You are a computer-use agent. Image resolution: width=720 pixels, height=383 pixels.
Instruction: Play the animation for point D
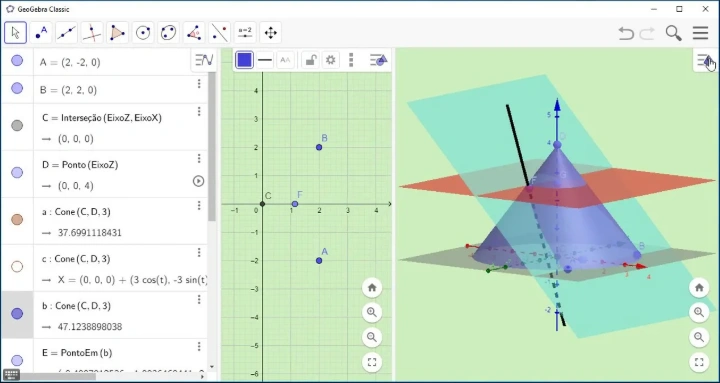pyautogui.click(x=198, y=181)
